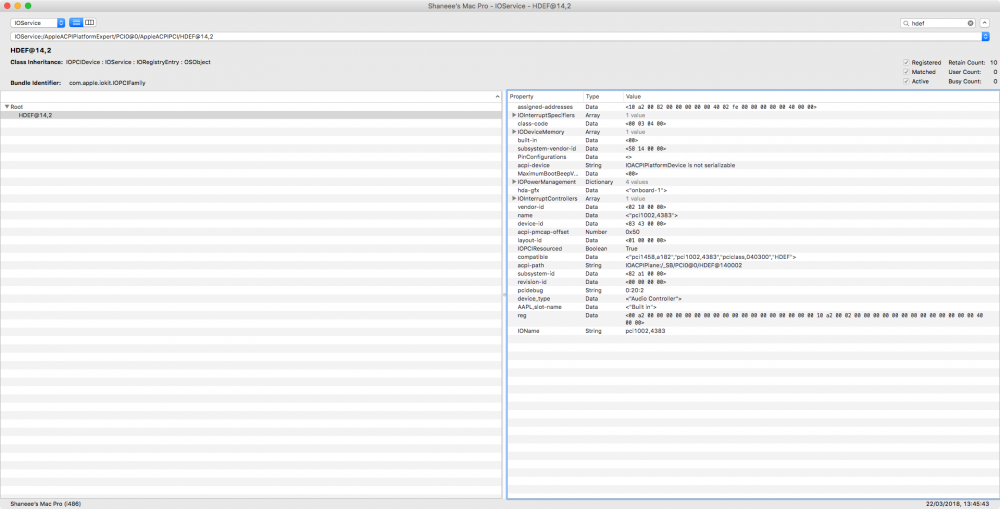The image size is (1000, 509).
Task: Select the subsystem-vendor-id property
Action: 753,149
